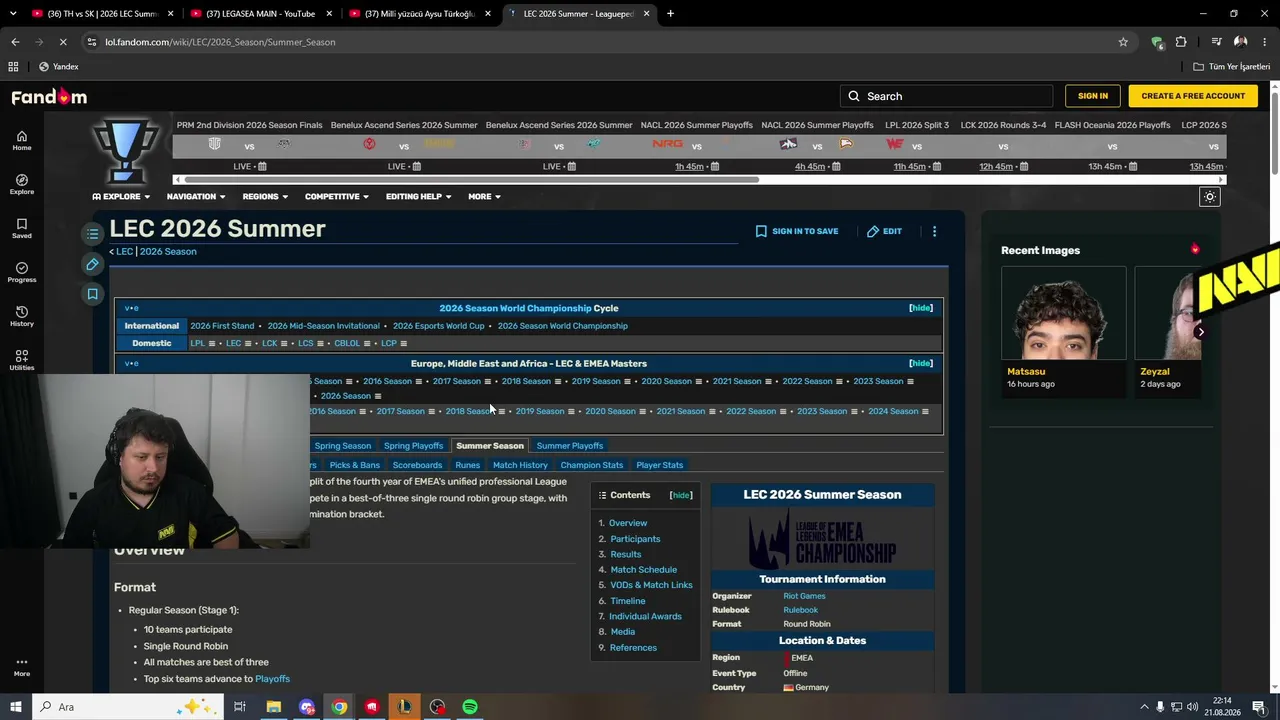Open the History sidebar icon
Screen dimensions: 1280x720
(22, 316)
